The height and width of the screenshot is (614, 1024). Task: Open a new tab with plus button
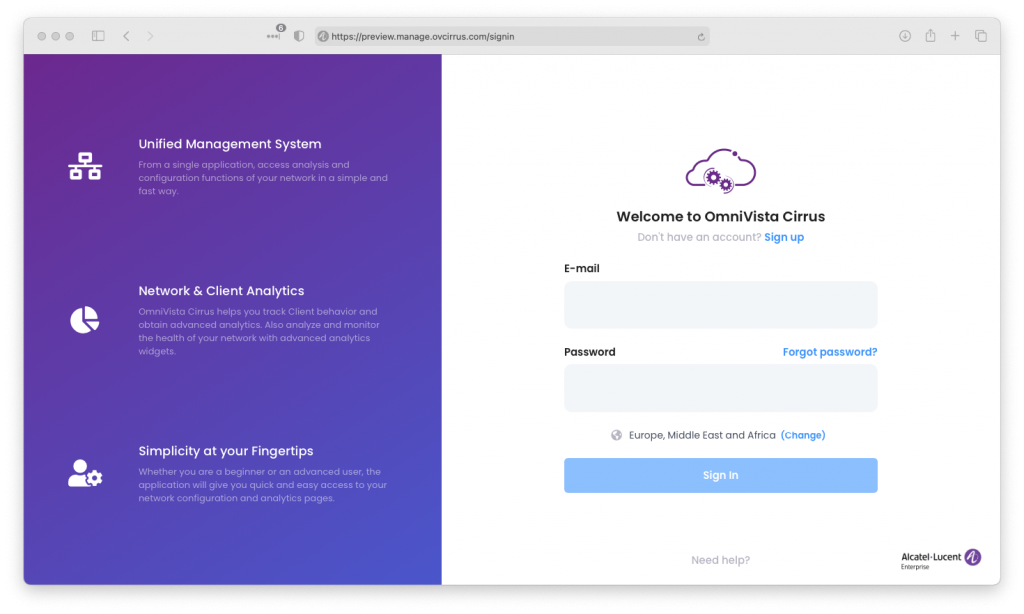tap(955, 36)
